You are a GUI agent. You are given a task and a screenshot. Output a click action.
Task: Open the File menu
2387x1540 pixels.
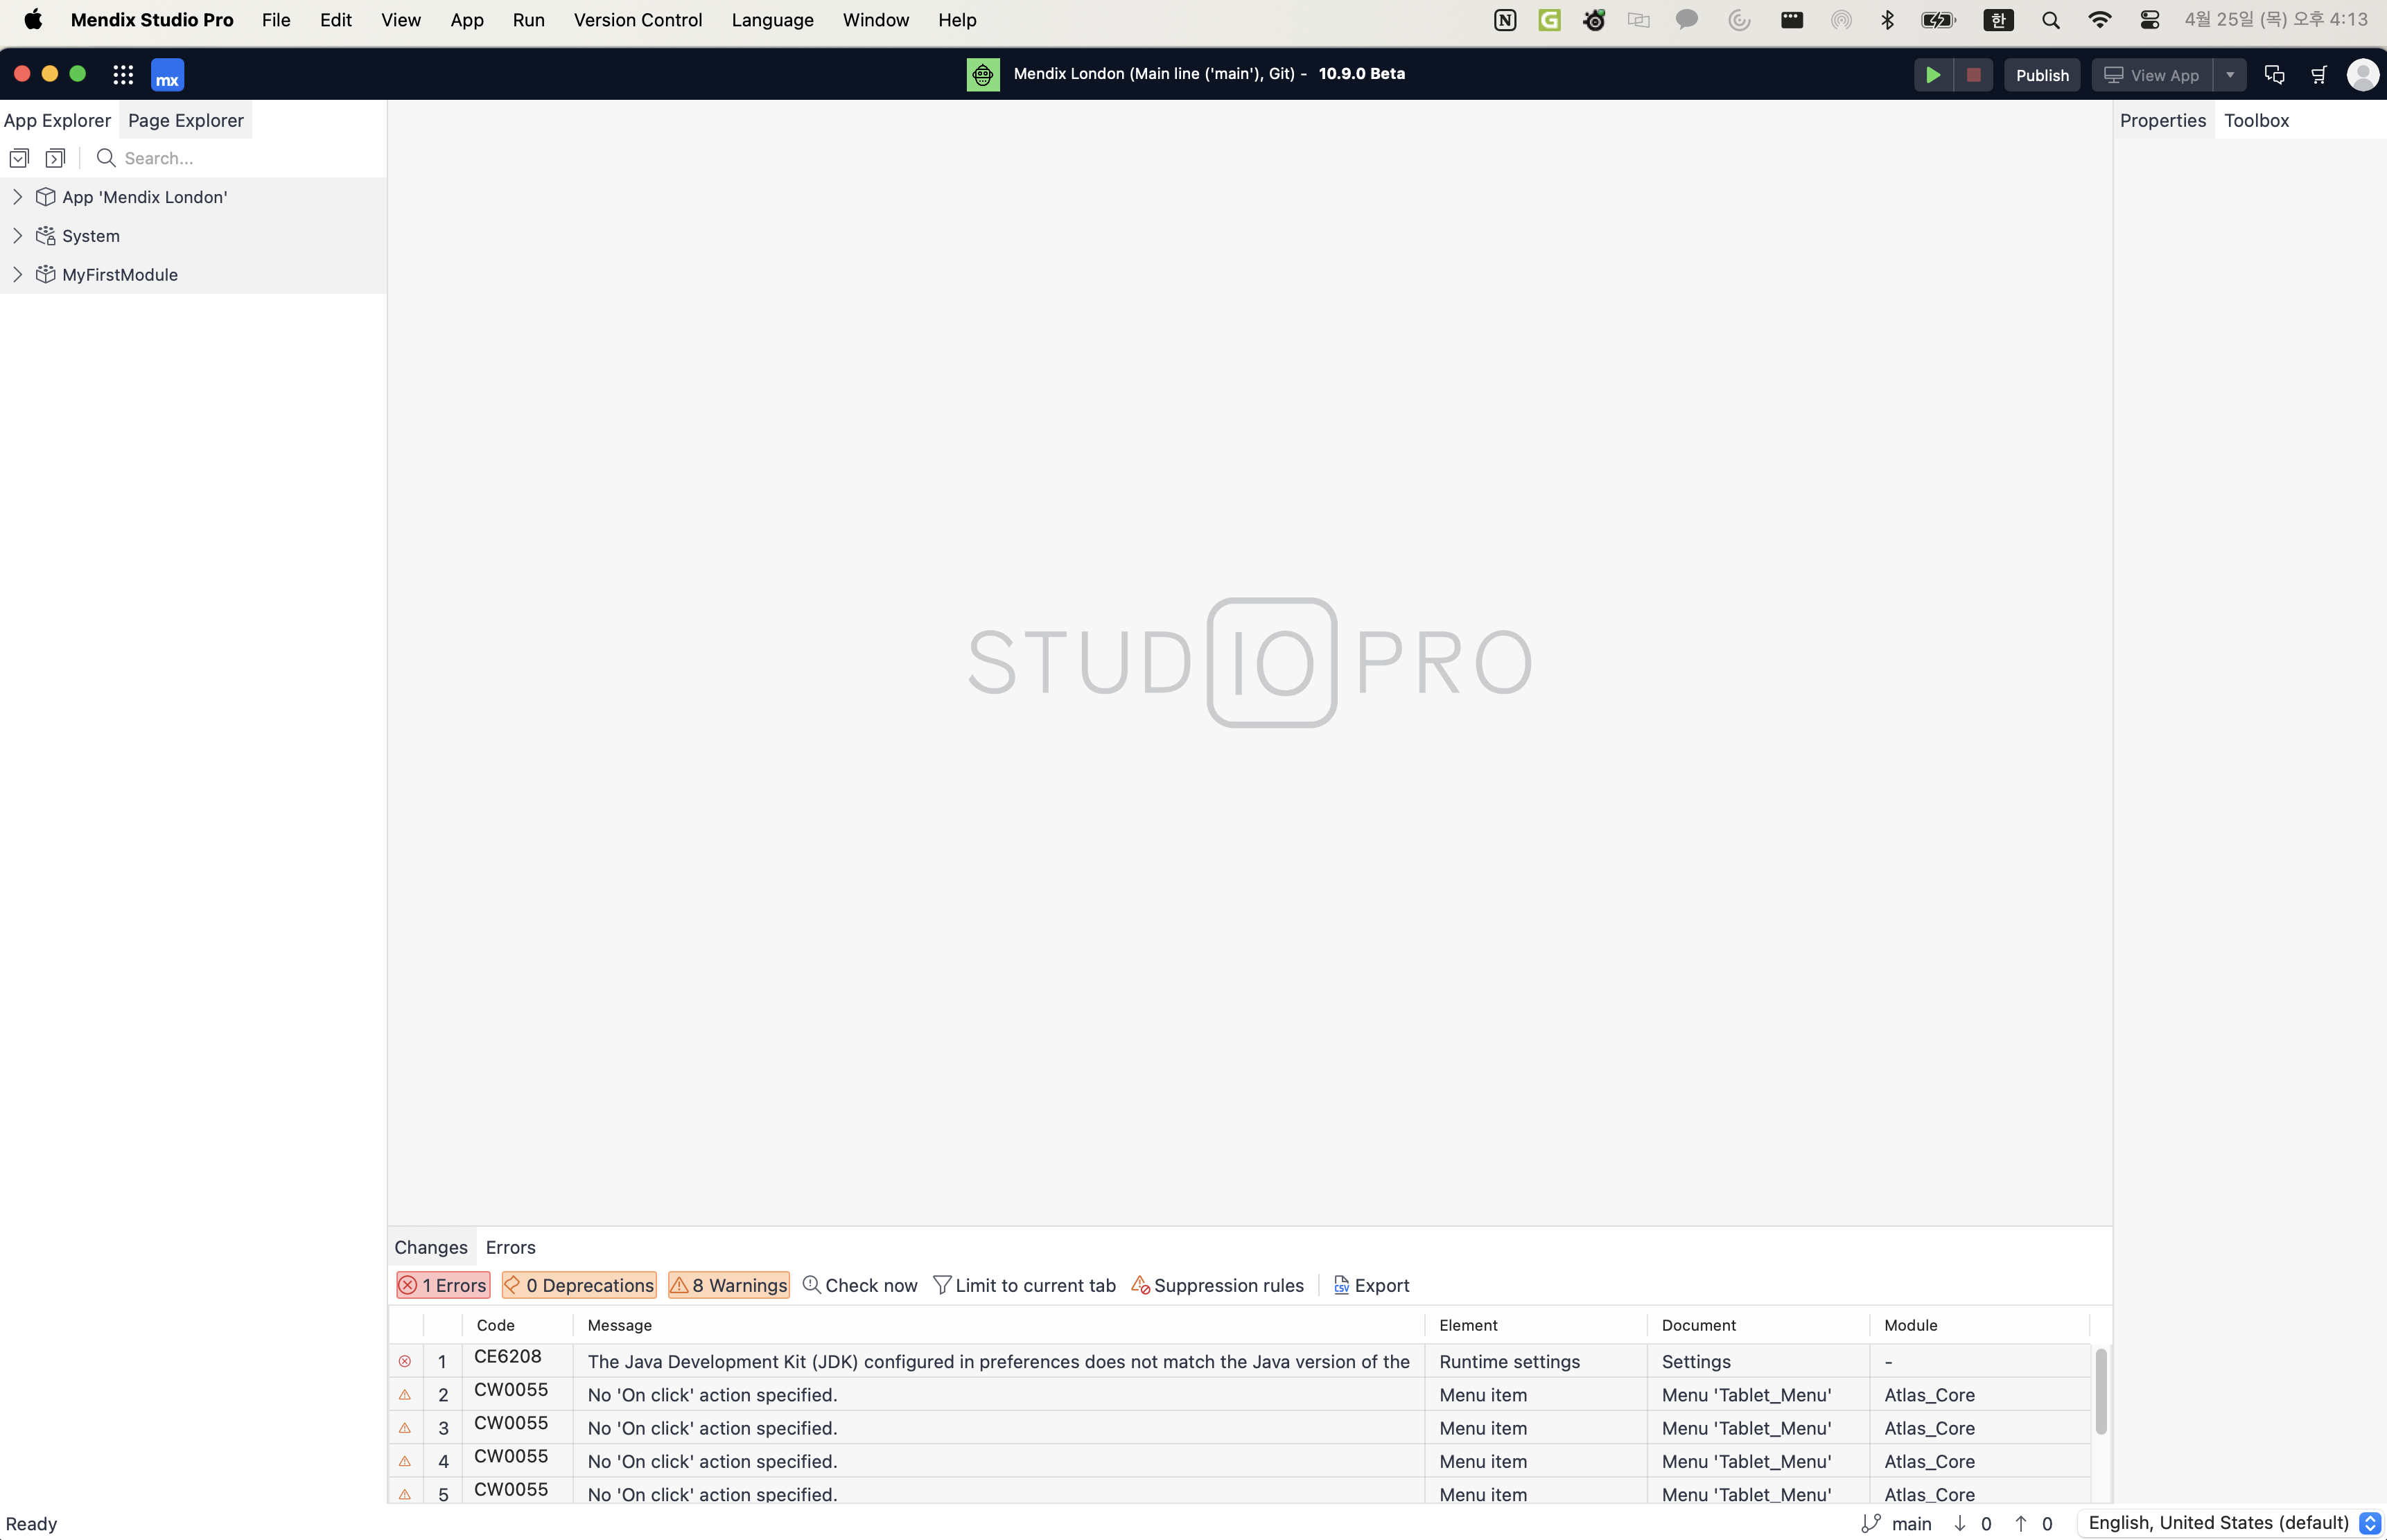coord(276,20)
